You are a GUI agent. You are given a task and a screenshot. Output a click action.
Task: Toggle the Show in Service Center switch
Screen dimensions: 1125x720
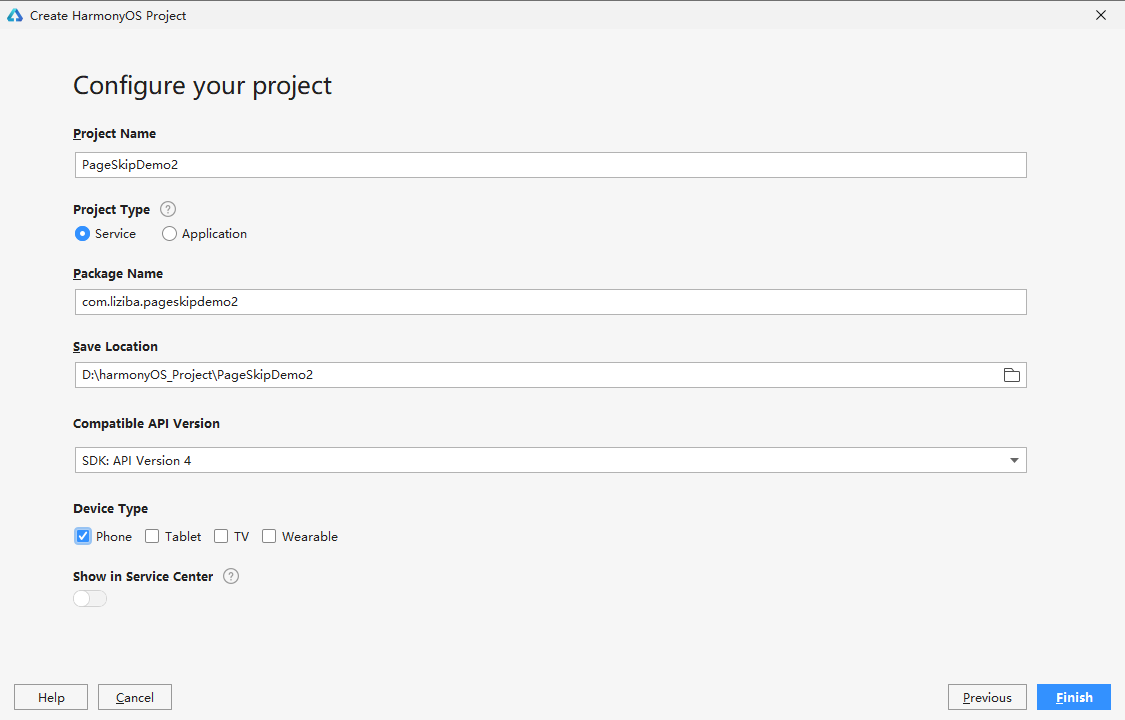click(x=90, y=598)
